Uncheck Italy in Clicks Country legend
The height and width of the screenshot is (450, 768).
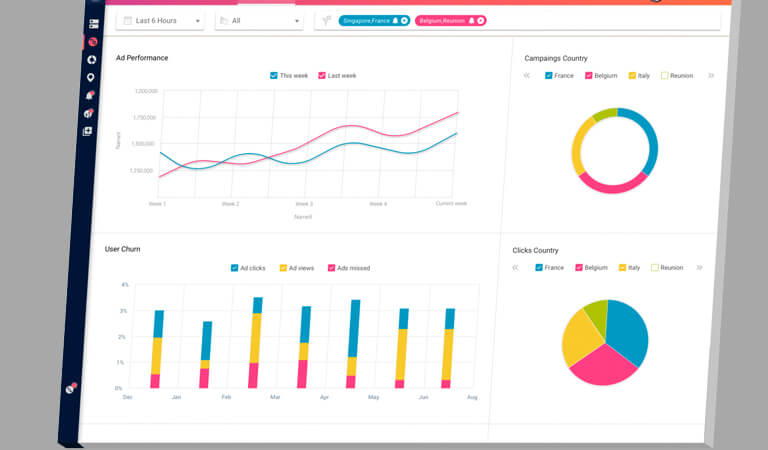coord(622,267)
